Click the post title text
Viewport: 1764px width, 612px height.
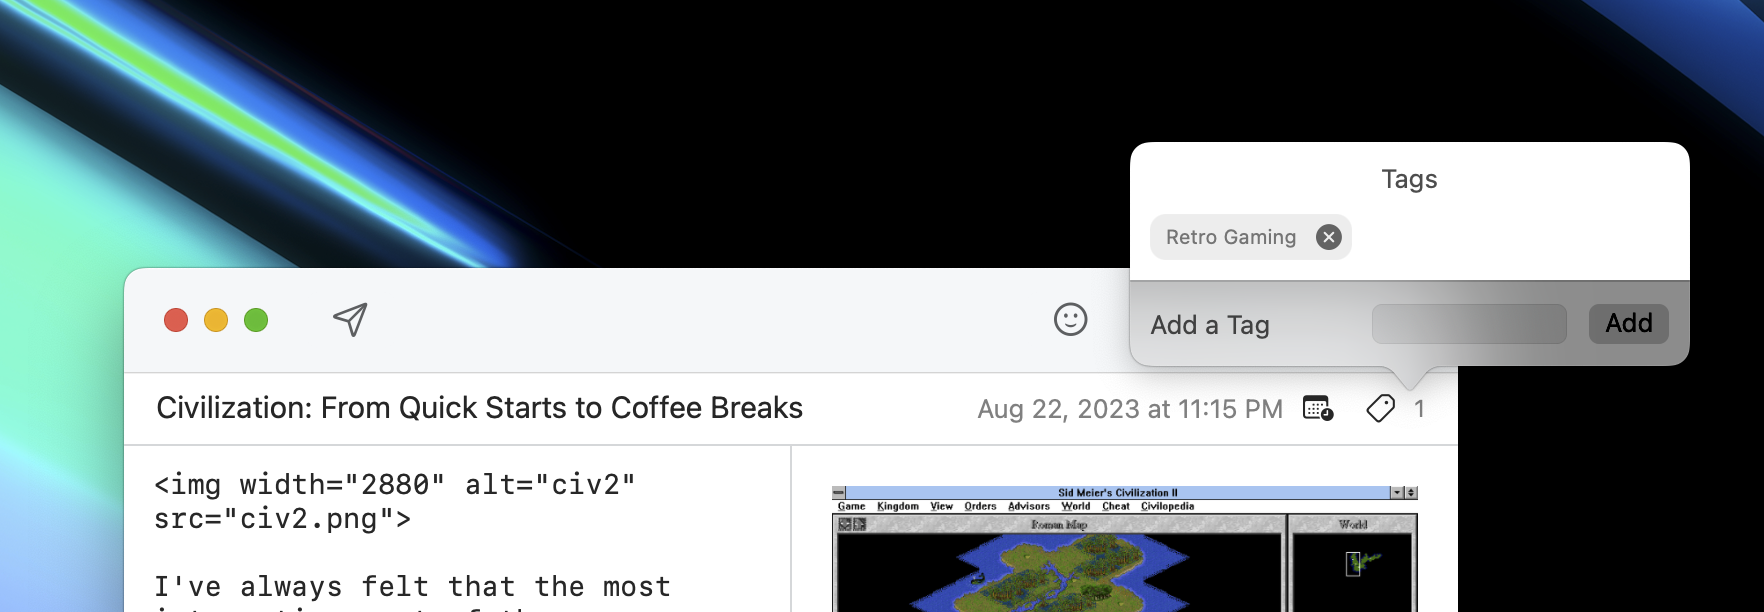(479, 408)
